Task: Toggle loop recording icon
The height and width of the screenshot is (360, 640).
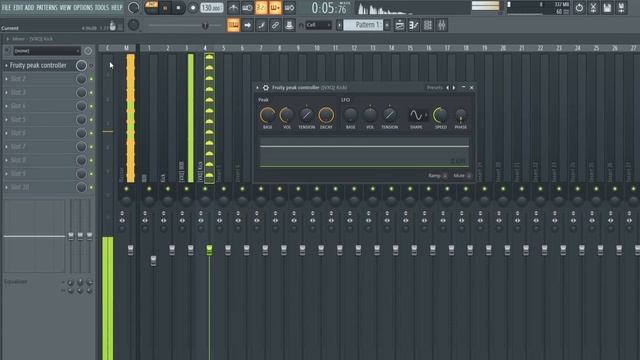Action: point(289,7)
